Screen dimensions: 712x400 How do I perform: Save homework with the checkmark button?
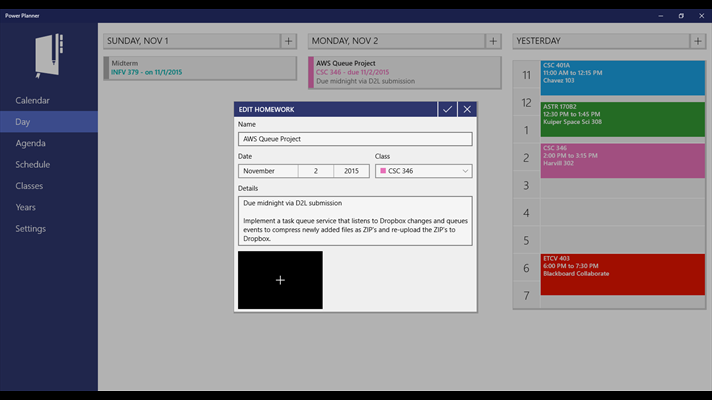pyautogui.click(x=447, y=109)
